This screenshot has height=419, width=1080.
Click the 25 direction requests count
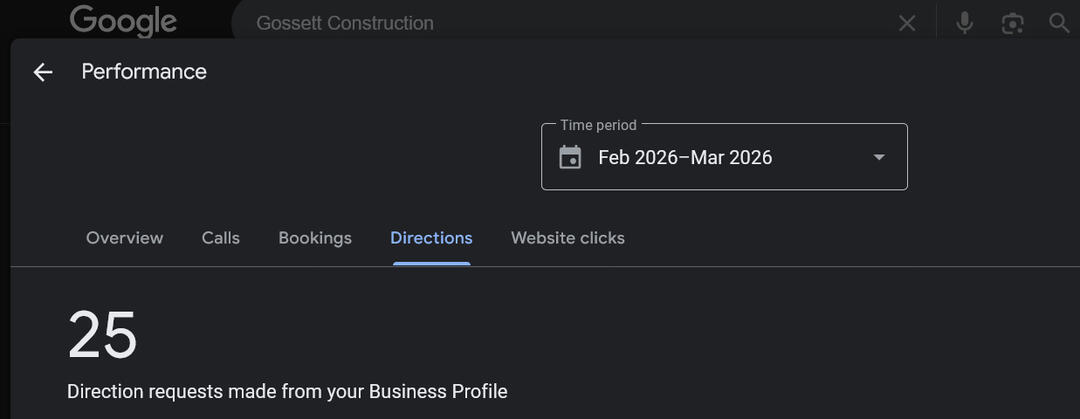tap(102, 334)
